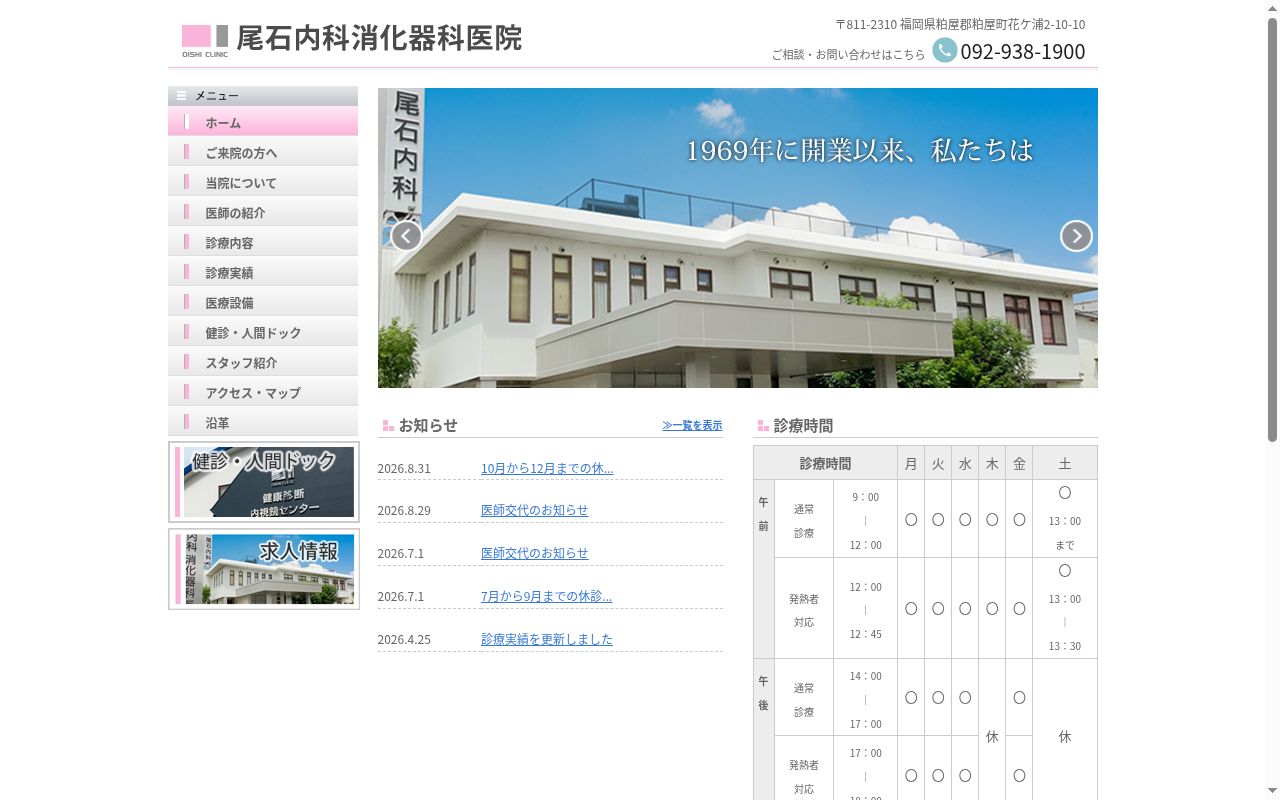
Task: Click the ご相談・お問い合わせはこちら text
Action: pos(849,55)
